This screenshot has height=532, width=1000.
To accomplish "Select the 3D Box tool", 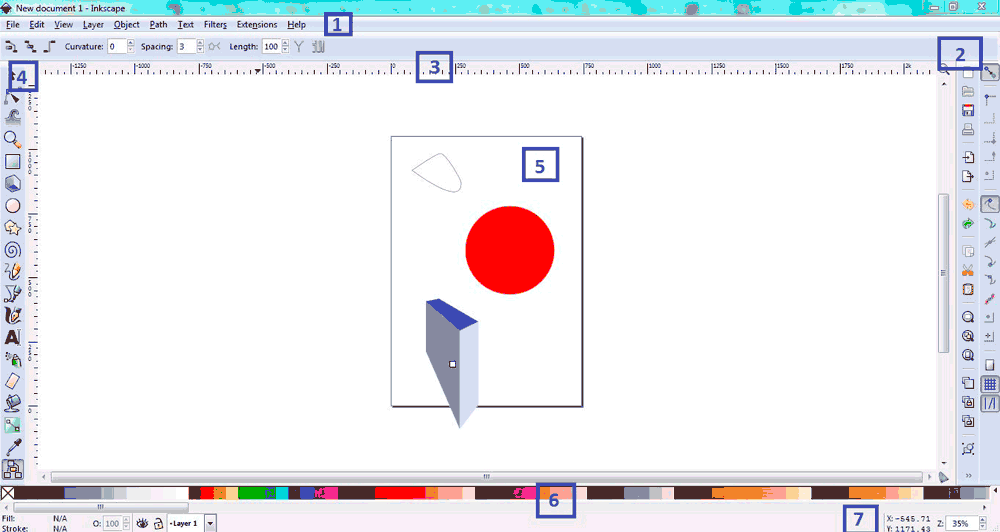I will coord(13,184).
